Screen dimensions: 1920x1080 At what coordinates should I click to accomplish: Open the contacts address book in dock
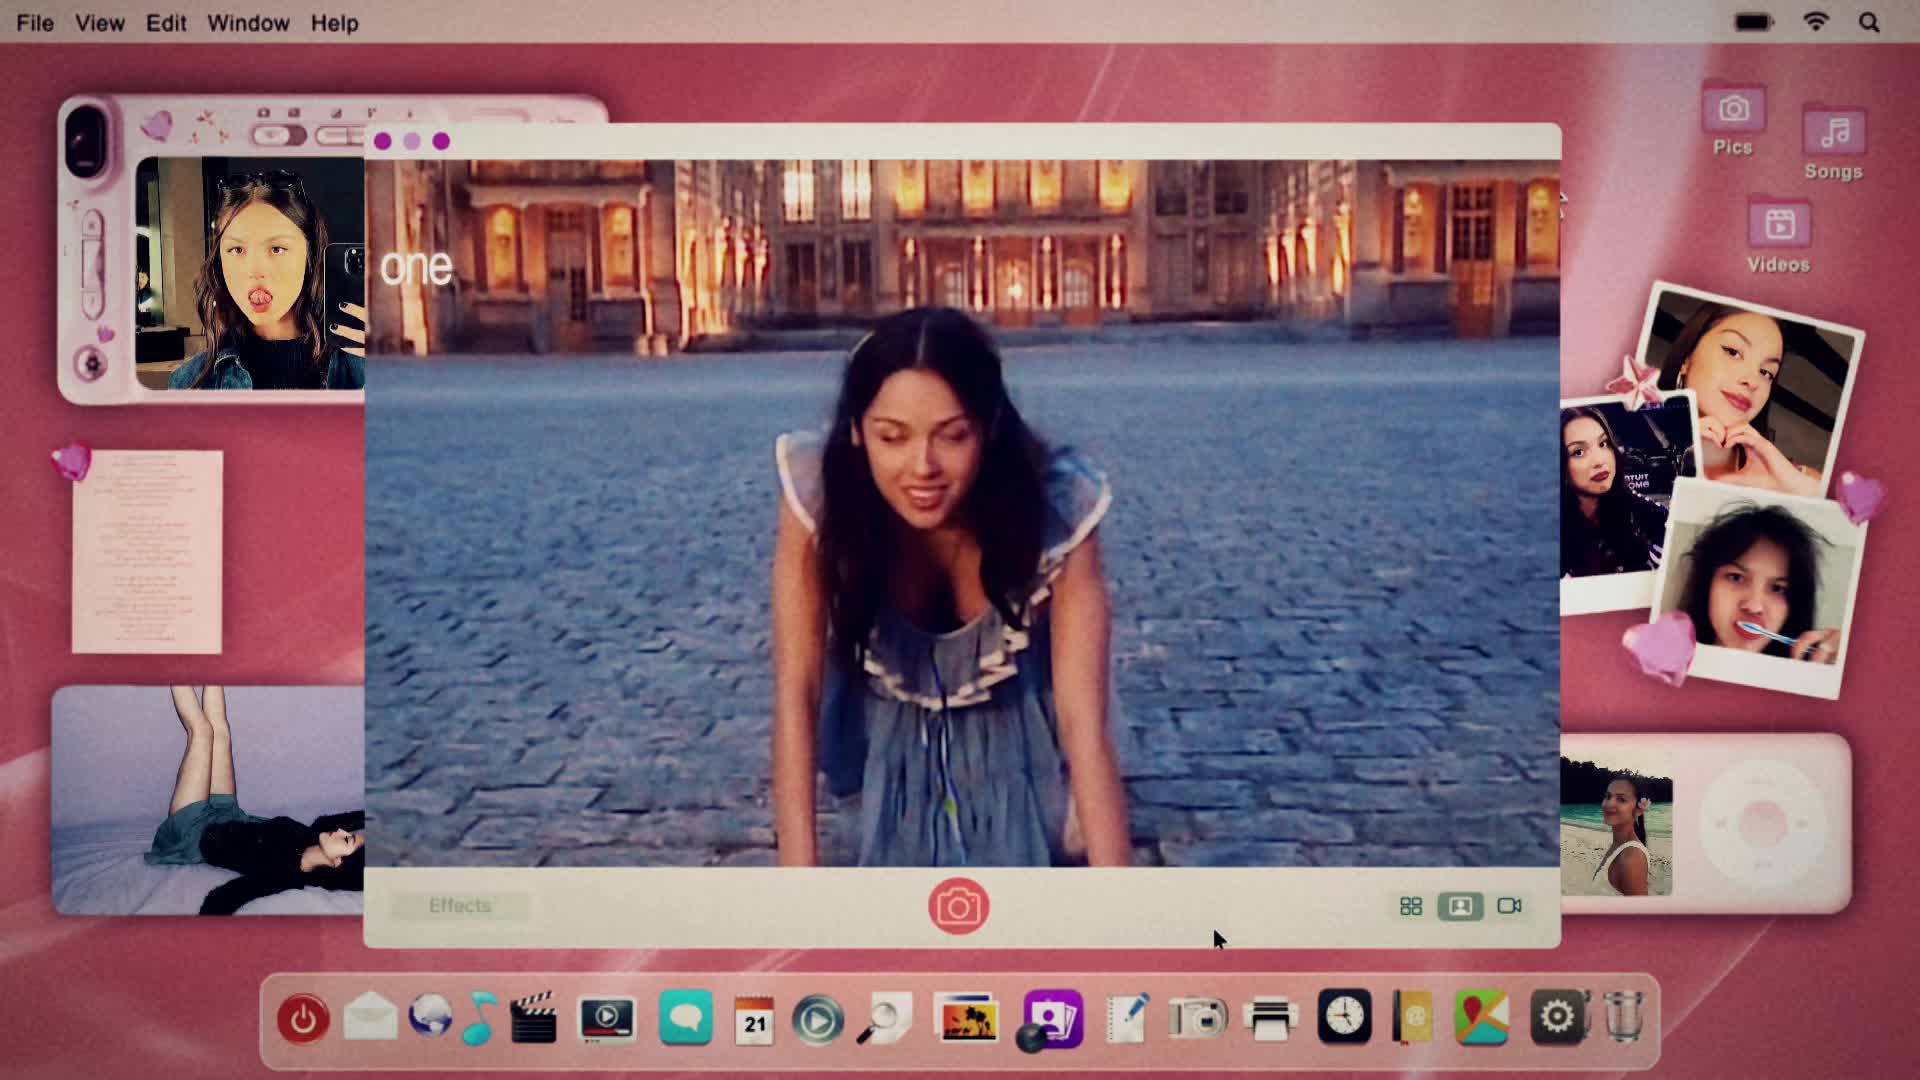click(1412, 1019)
